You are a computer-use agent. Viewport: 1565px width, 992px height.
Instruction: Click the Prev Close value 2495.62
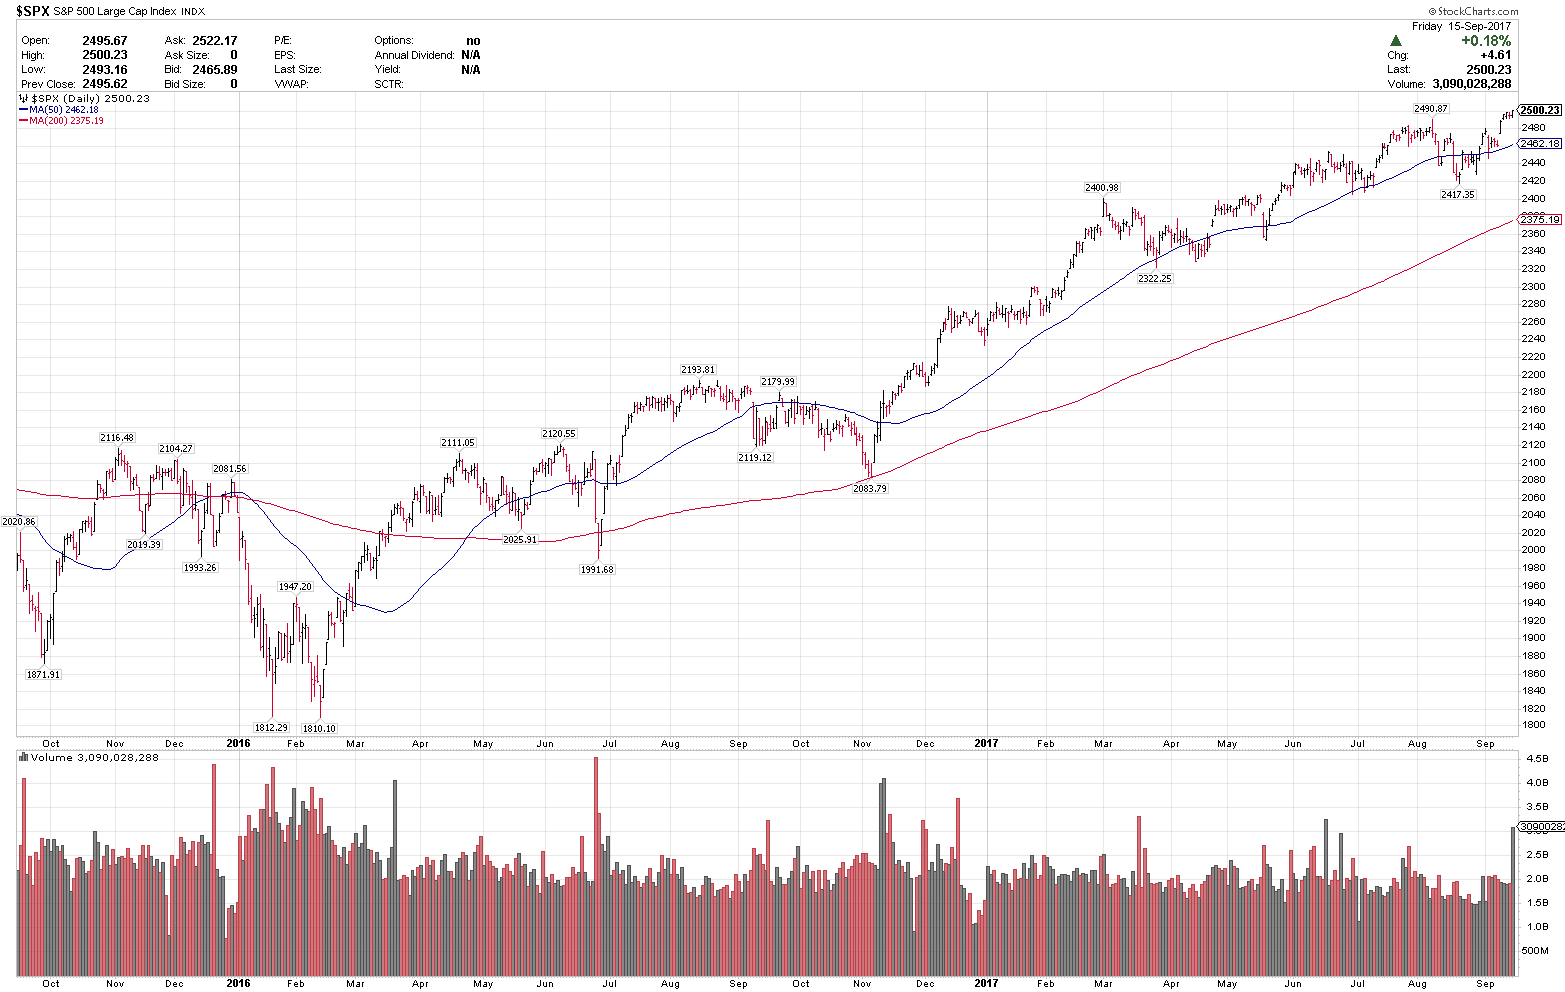(x=104, y=84)
